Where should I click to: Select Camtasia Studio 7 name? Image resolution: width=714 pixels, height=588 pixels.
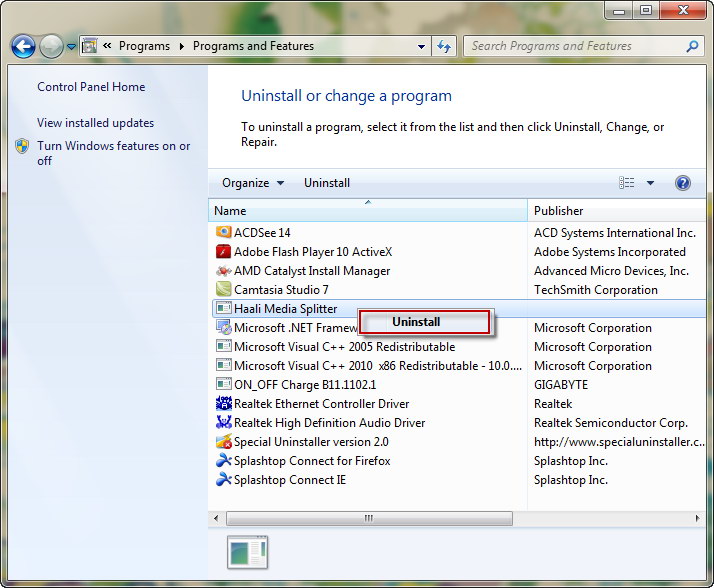pos(281,290)
